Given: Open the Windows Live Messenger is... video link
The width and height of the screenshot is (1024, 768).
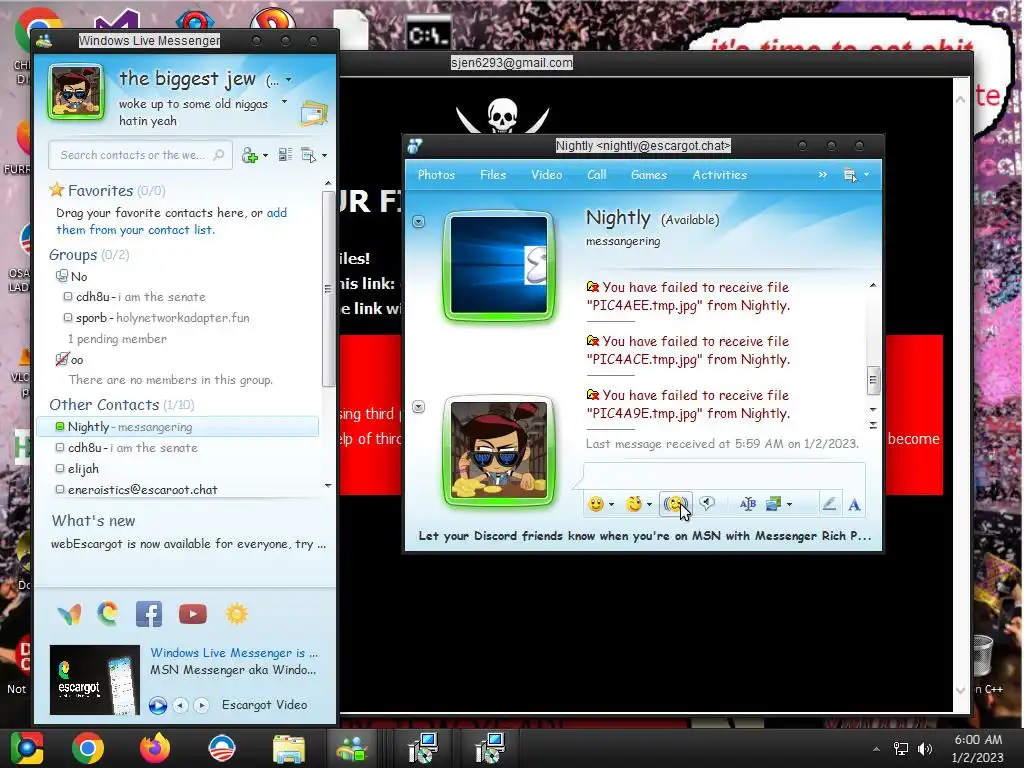Looking at the screenshot, I should [234, 652].
